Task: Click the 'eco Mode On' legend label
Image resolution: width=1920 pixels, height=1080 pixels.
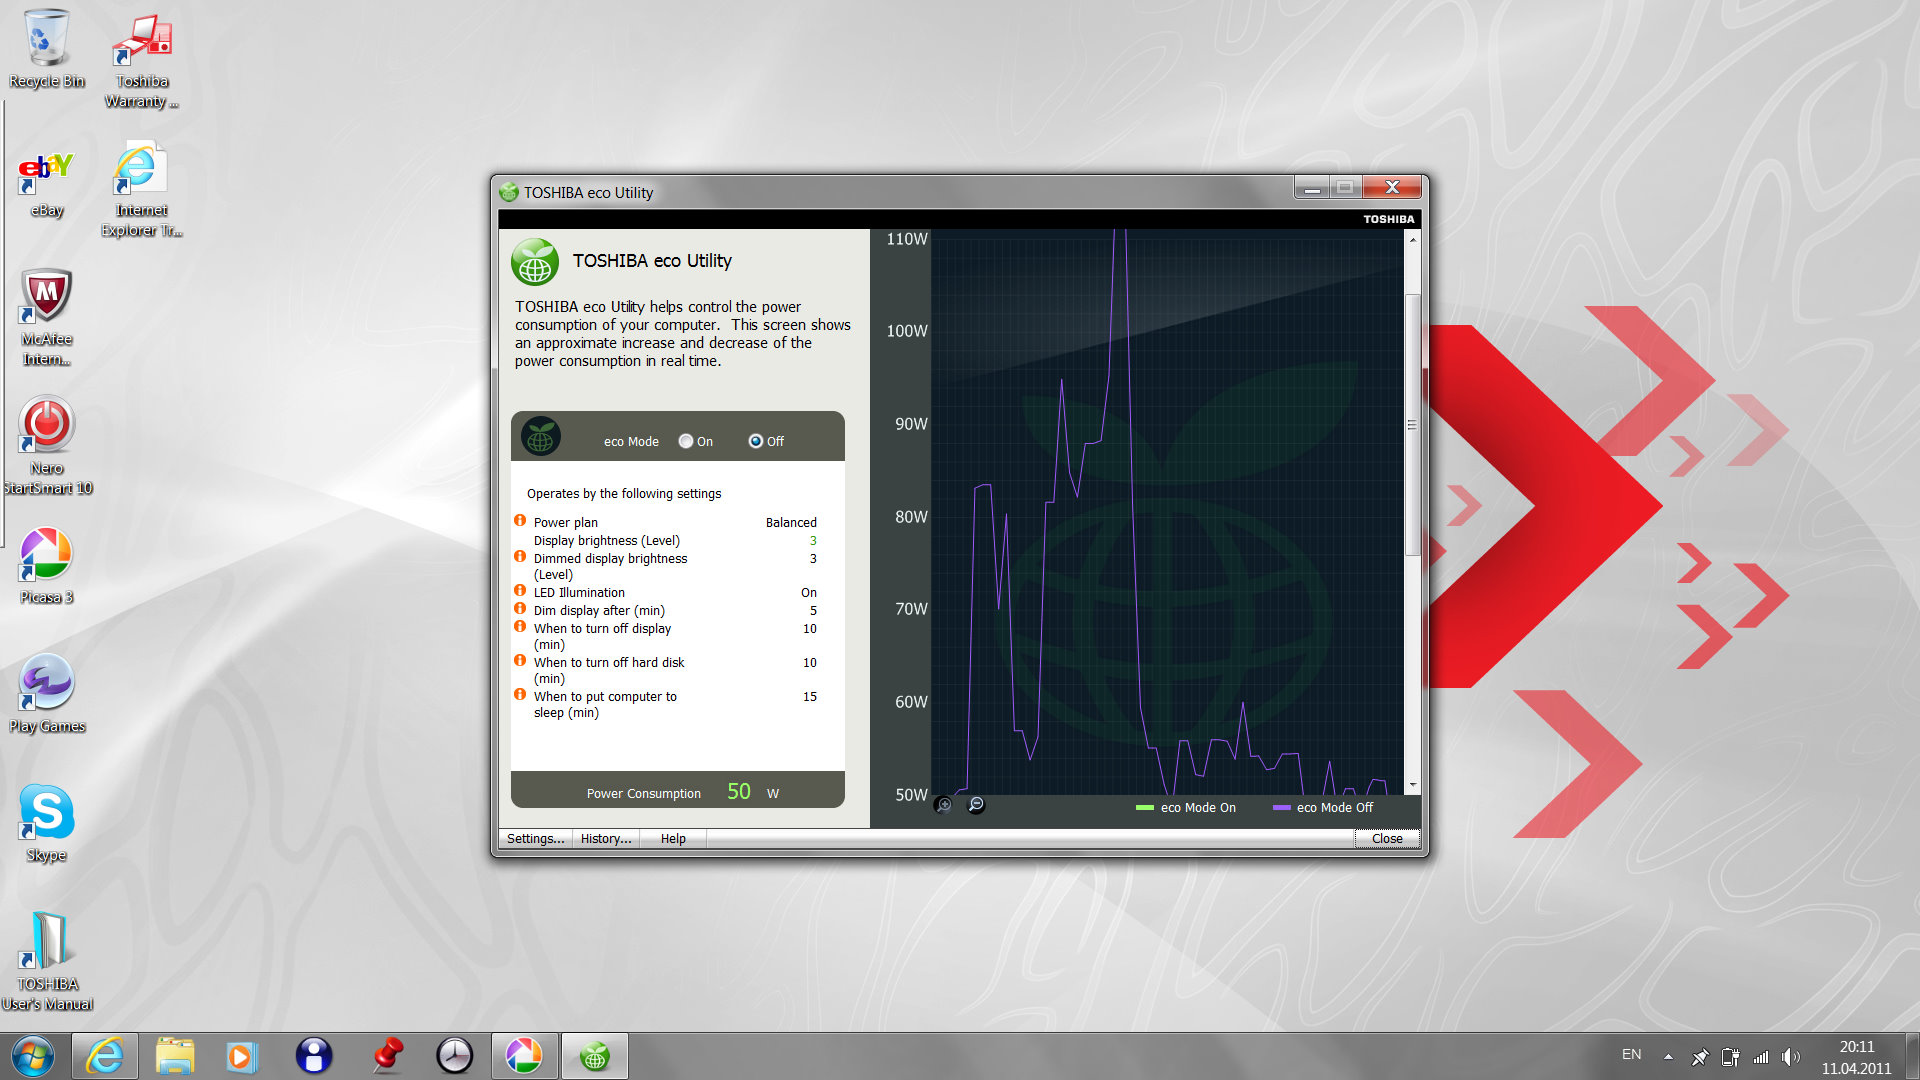Action: [x=1198, y=807]
